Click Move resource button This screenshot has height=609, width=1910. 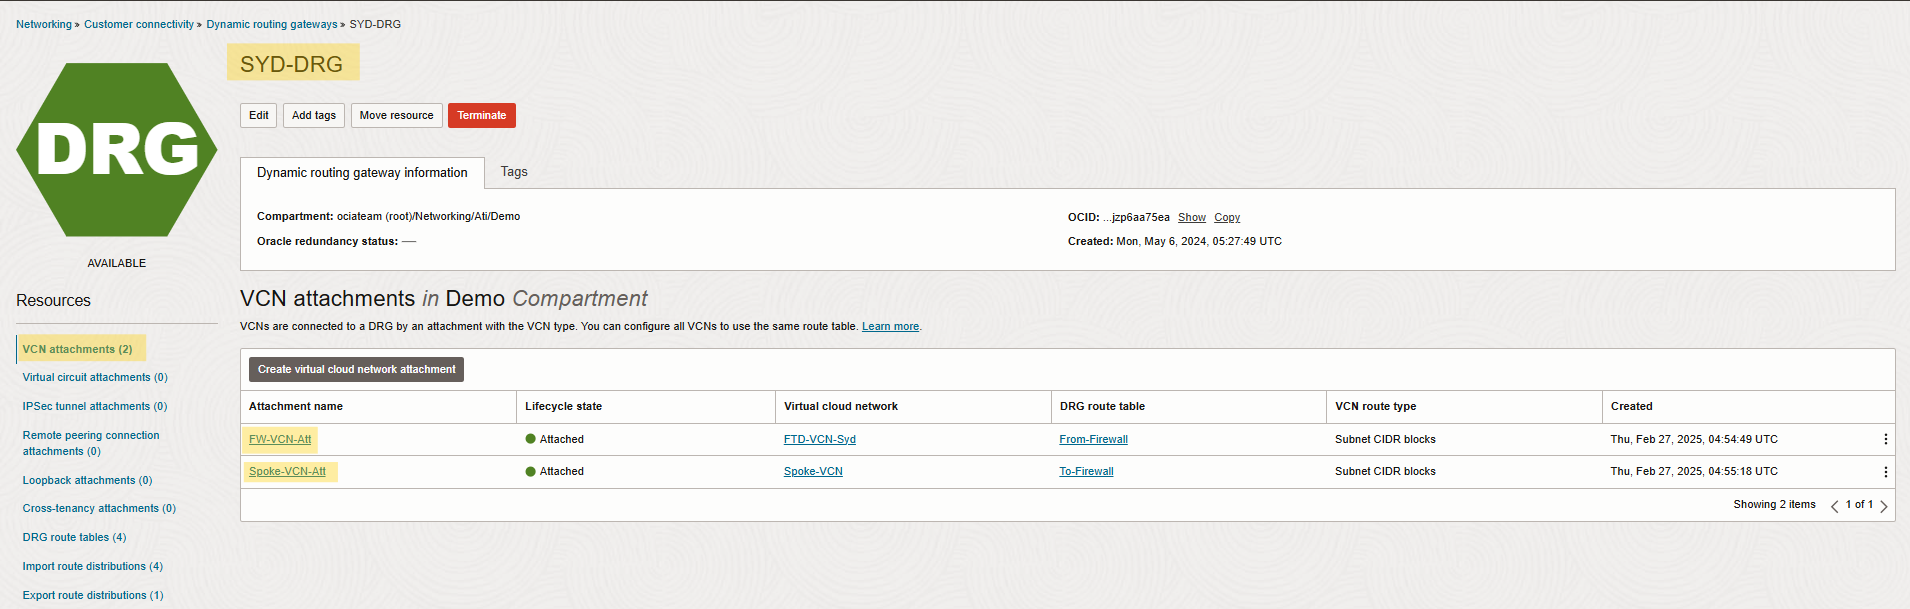(x=396, y=116)
